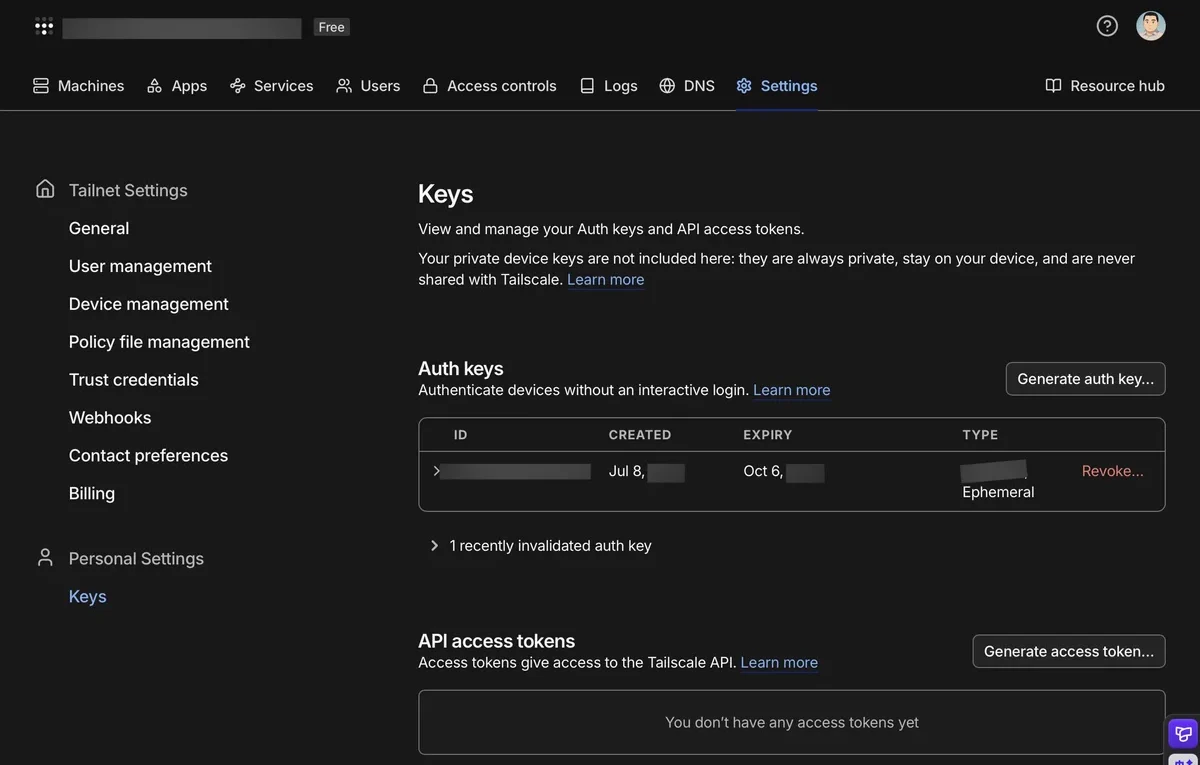Click the Tailnet Settings home icon
Image resolution: width=1200 pixels, height=765 pixels.
45,188
